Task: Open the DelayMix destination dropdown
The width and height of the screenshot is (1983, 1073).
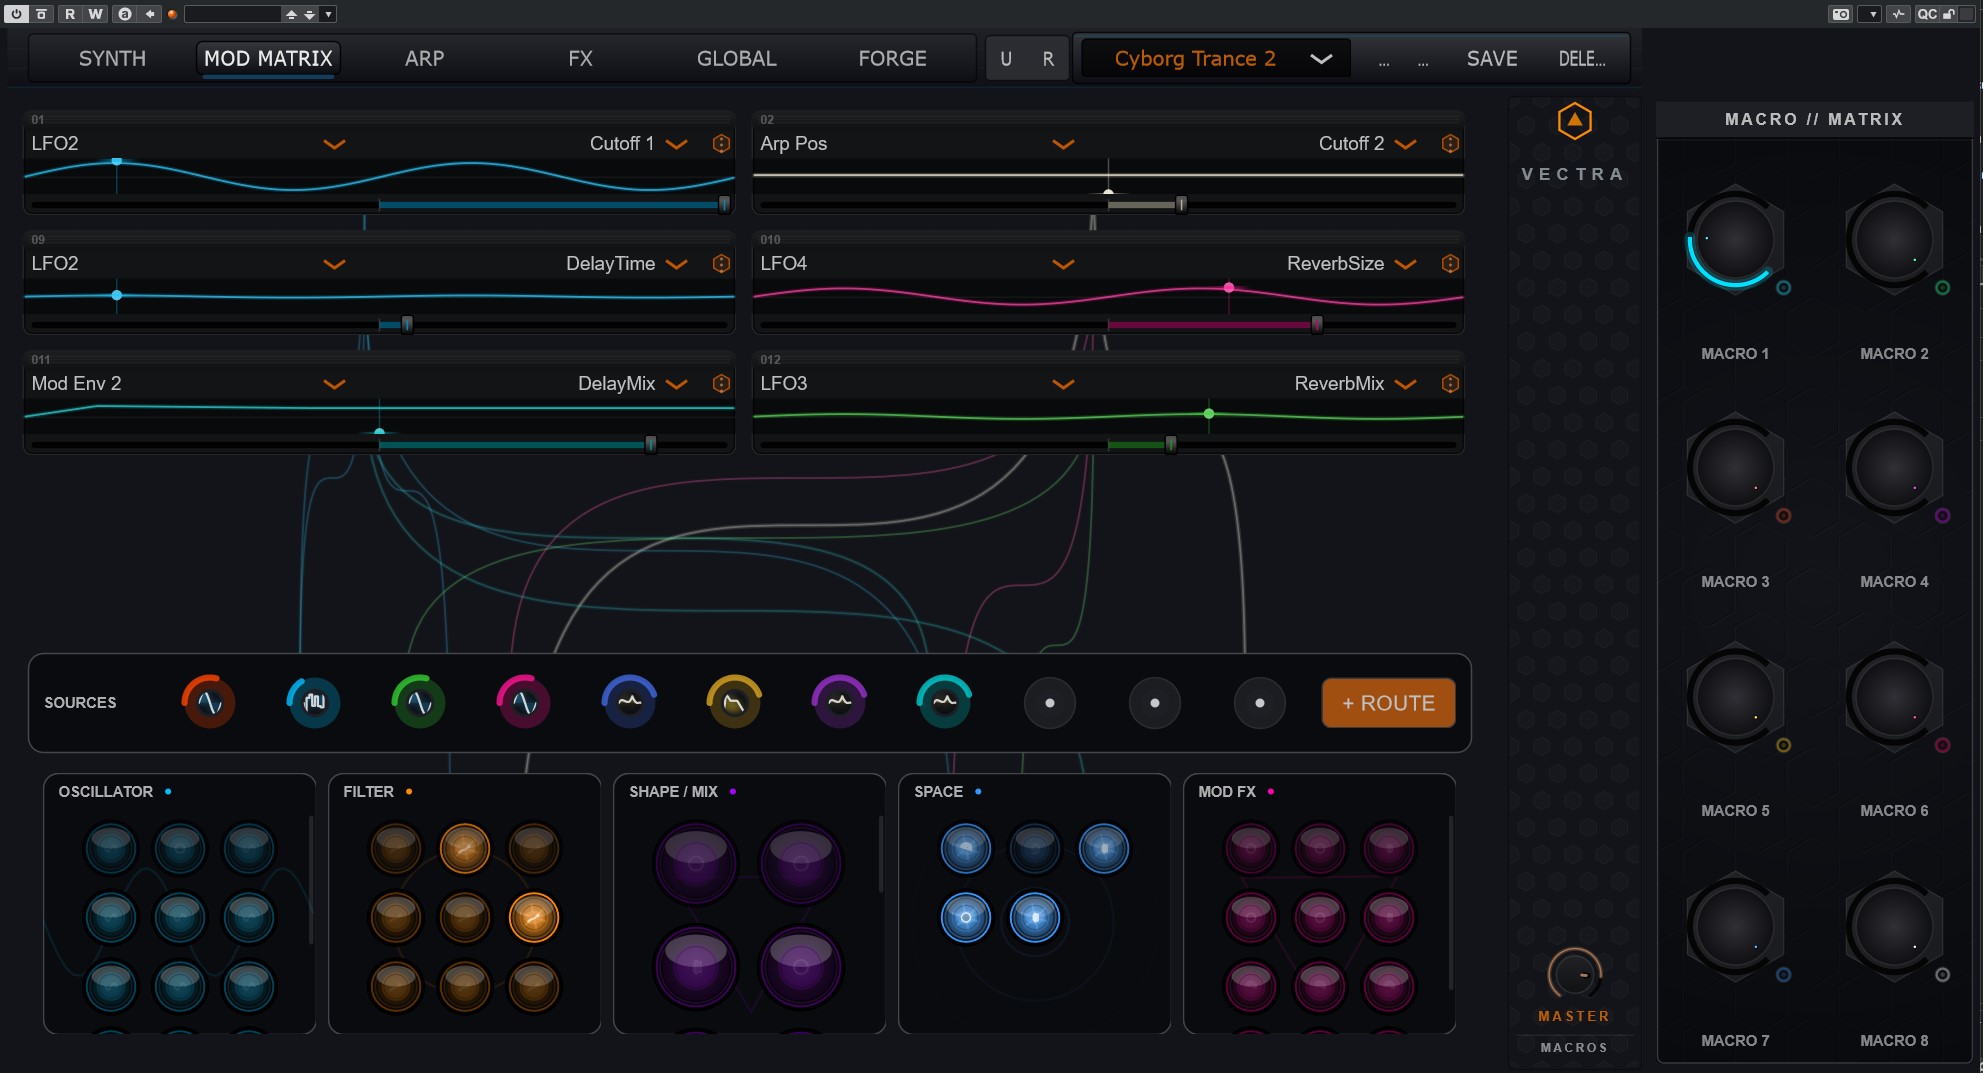Action: [x=677, y=384]
